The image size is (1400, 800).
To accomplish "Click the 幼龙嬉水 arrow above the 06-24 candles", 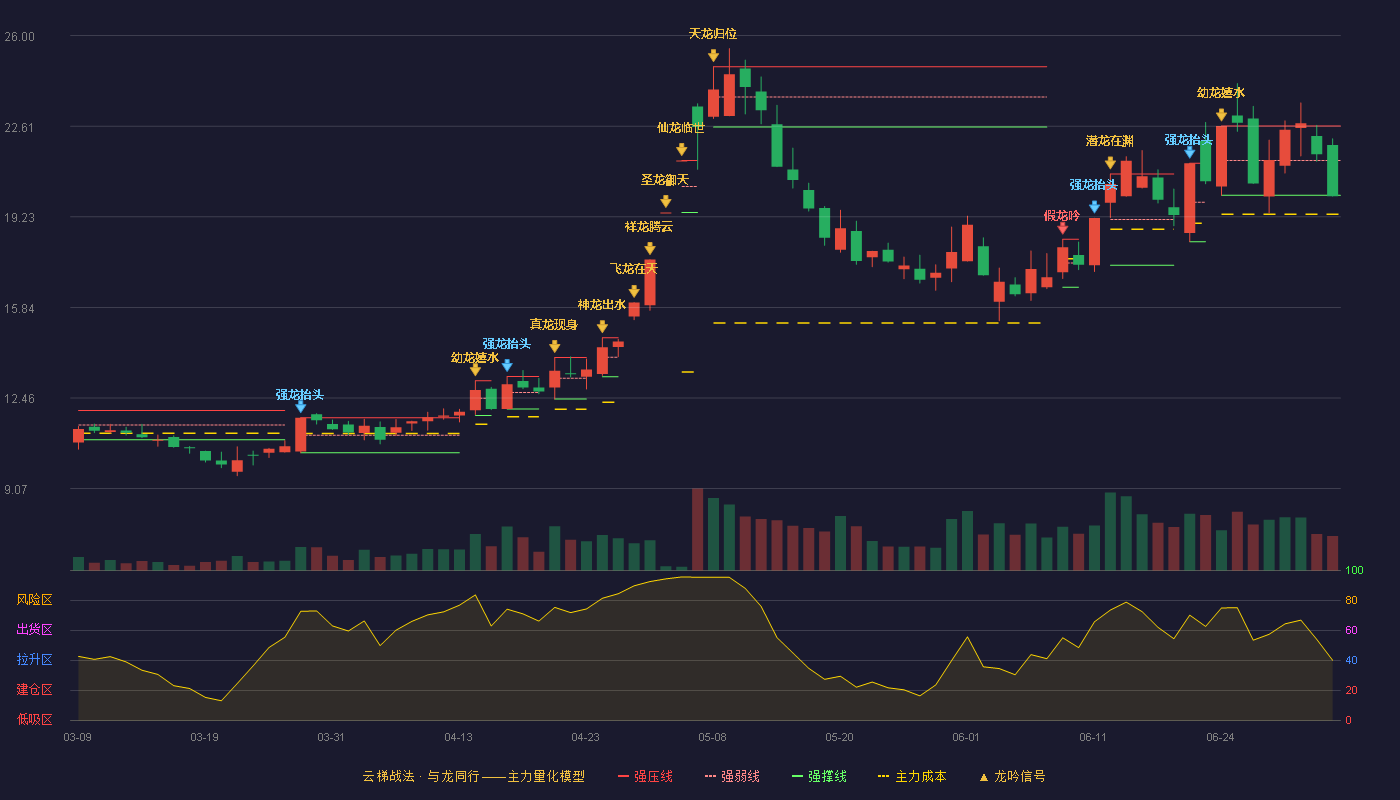I will (x=1221, y=115).
